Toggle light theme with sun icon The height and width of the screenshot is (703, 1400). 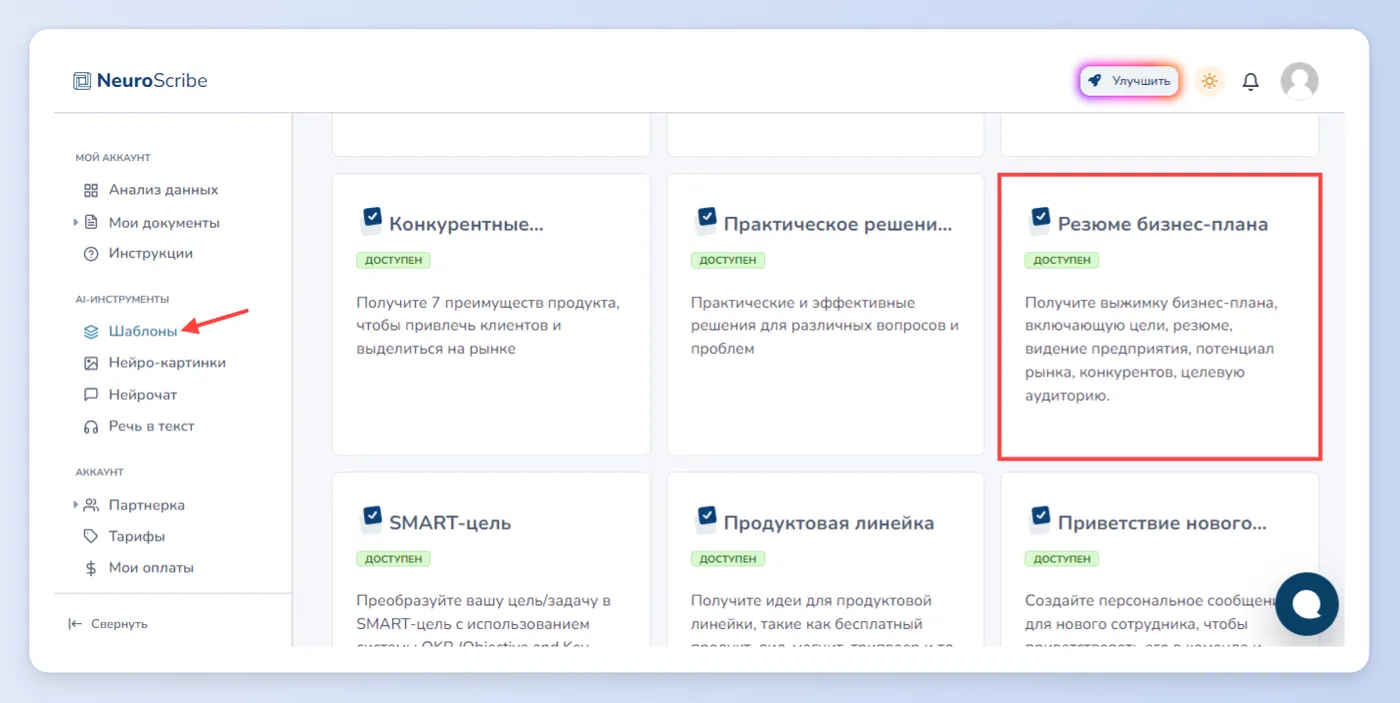click(x=1210, y=81)
